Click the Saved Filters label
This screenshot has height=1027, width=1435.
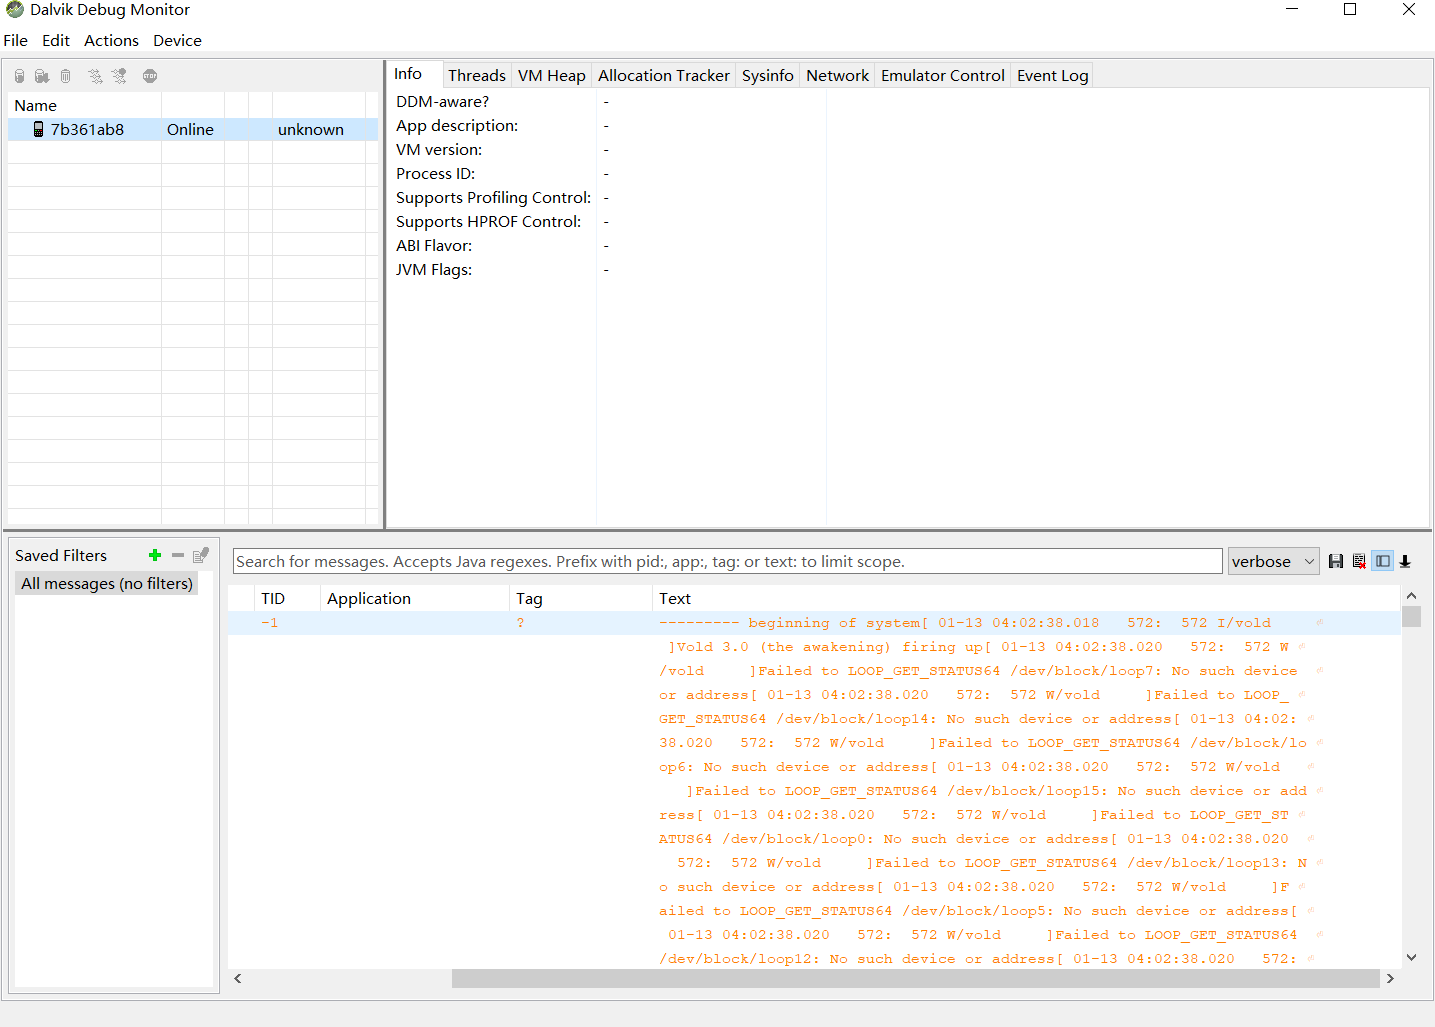[x=61, y=555]
